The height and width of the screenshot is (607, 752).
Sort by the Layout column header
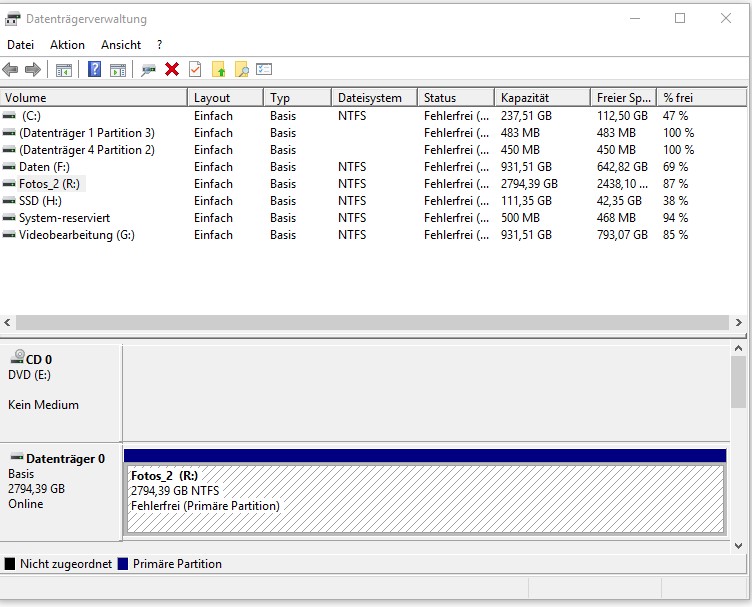click(x=225, y=98)
